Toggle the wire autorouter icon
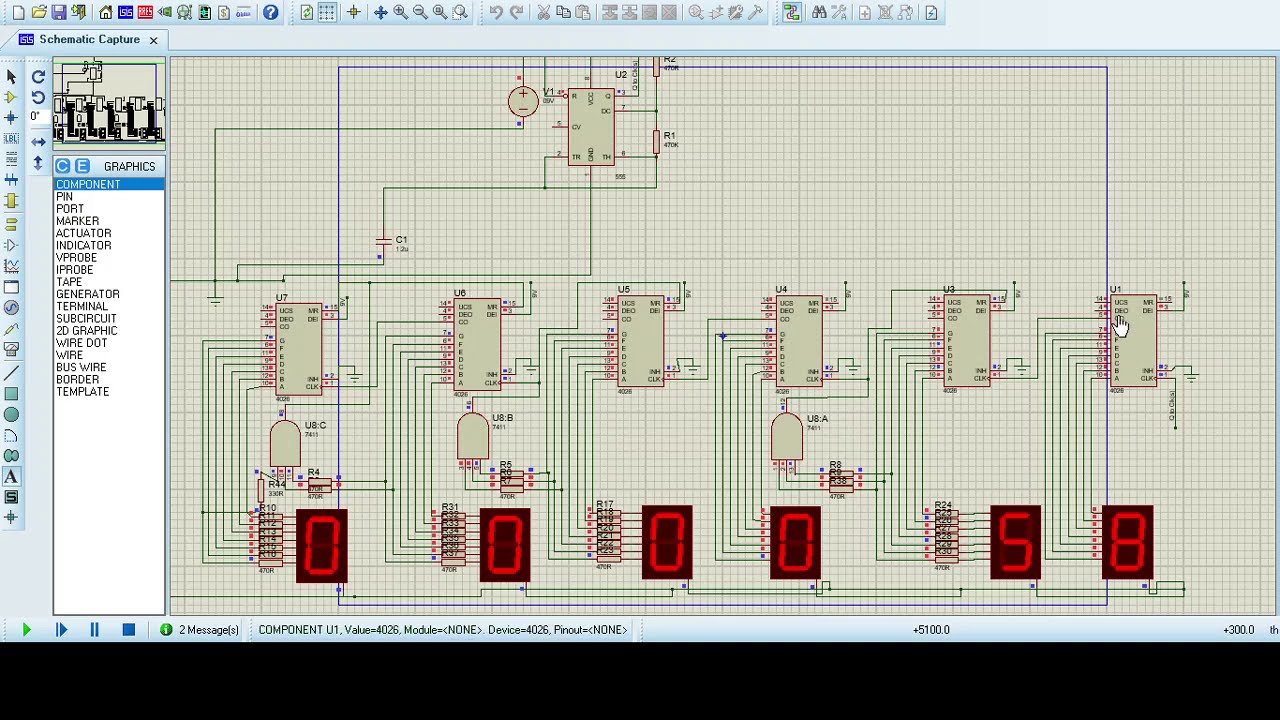The height and width of the screenshot is (720, 1280). (790, 13)
